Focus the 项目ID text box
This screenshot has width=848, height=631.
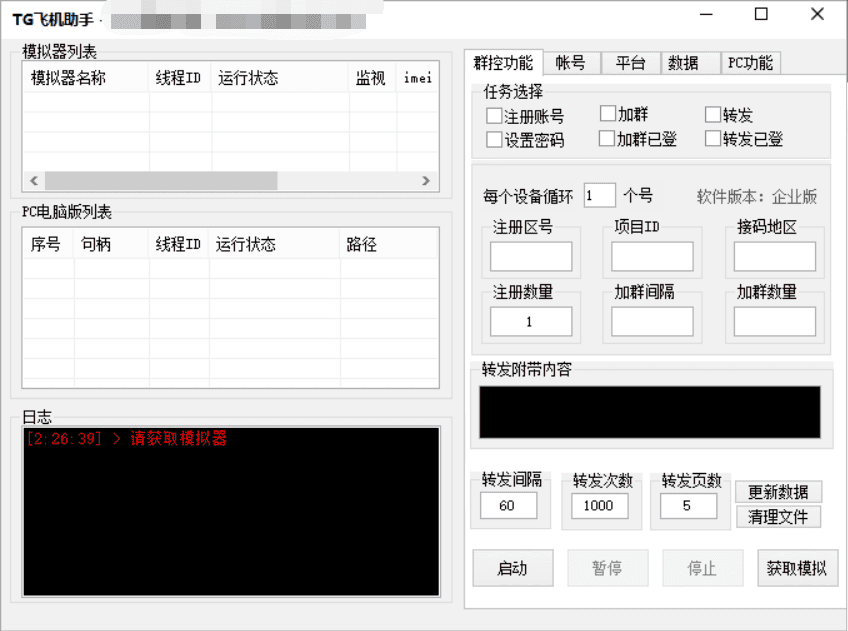[x=652, y=257]
